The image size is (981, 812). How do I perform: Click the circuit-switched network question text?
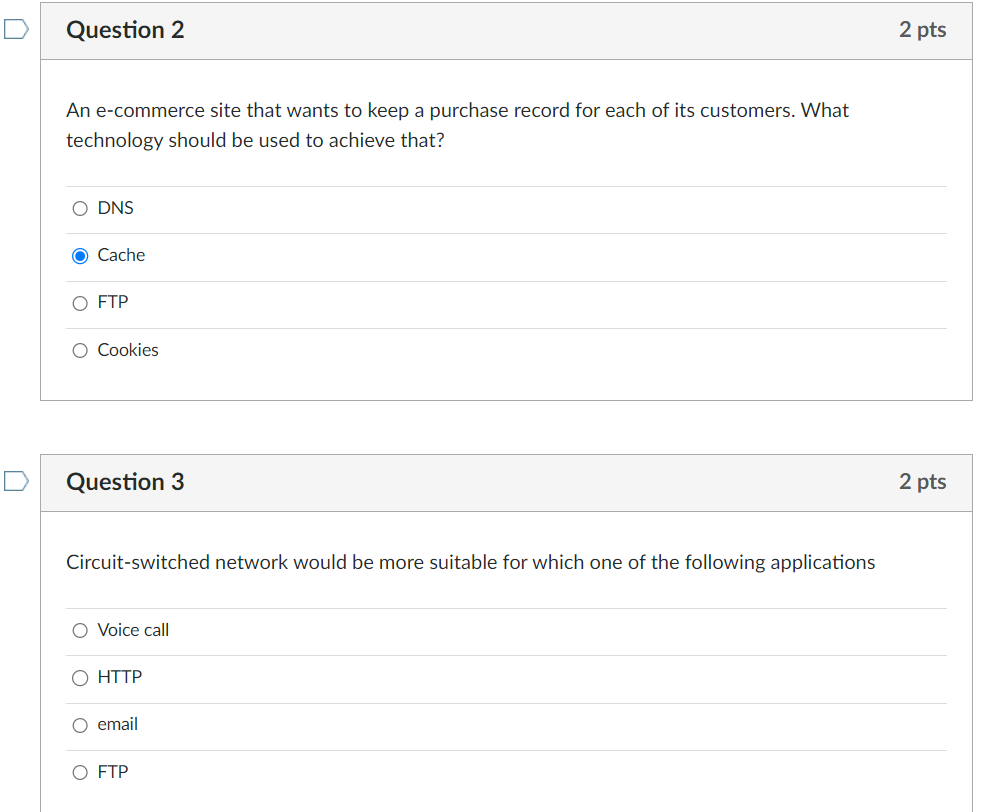[470, 562]
